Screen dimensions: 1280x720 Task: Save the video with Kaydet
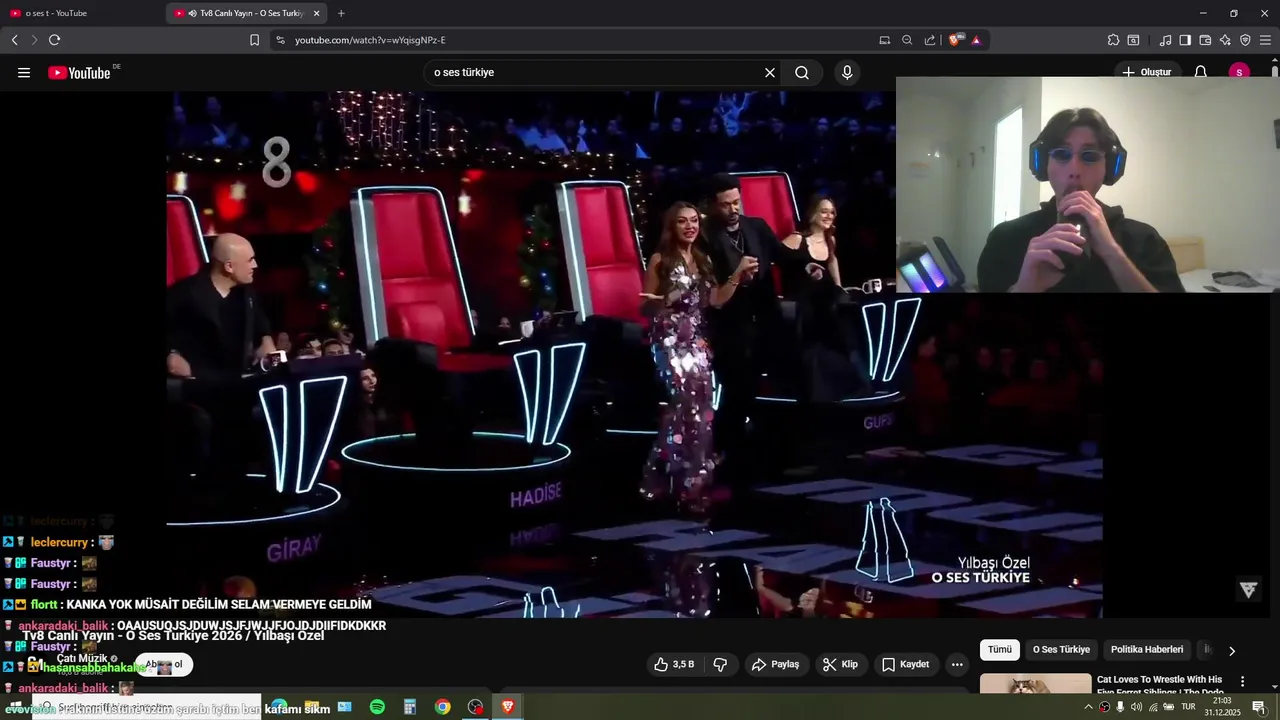[906, 664]
